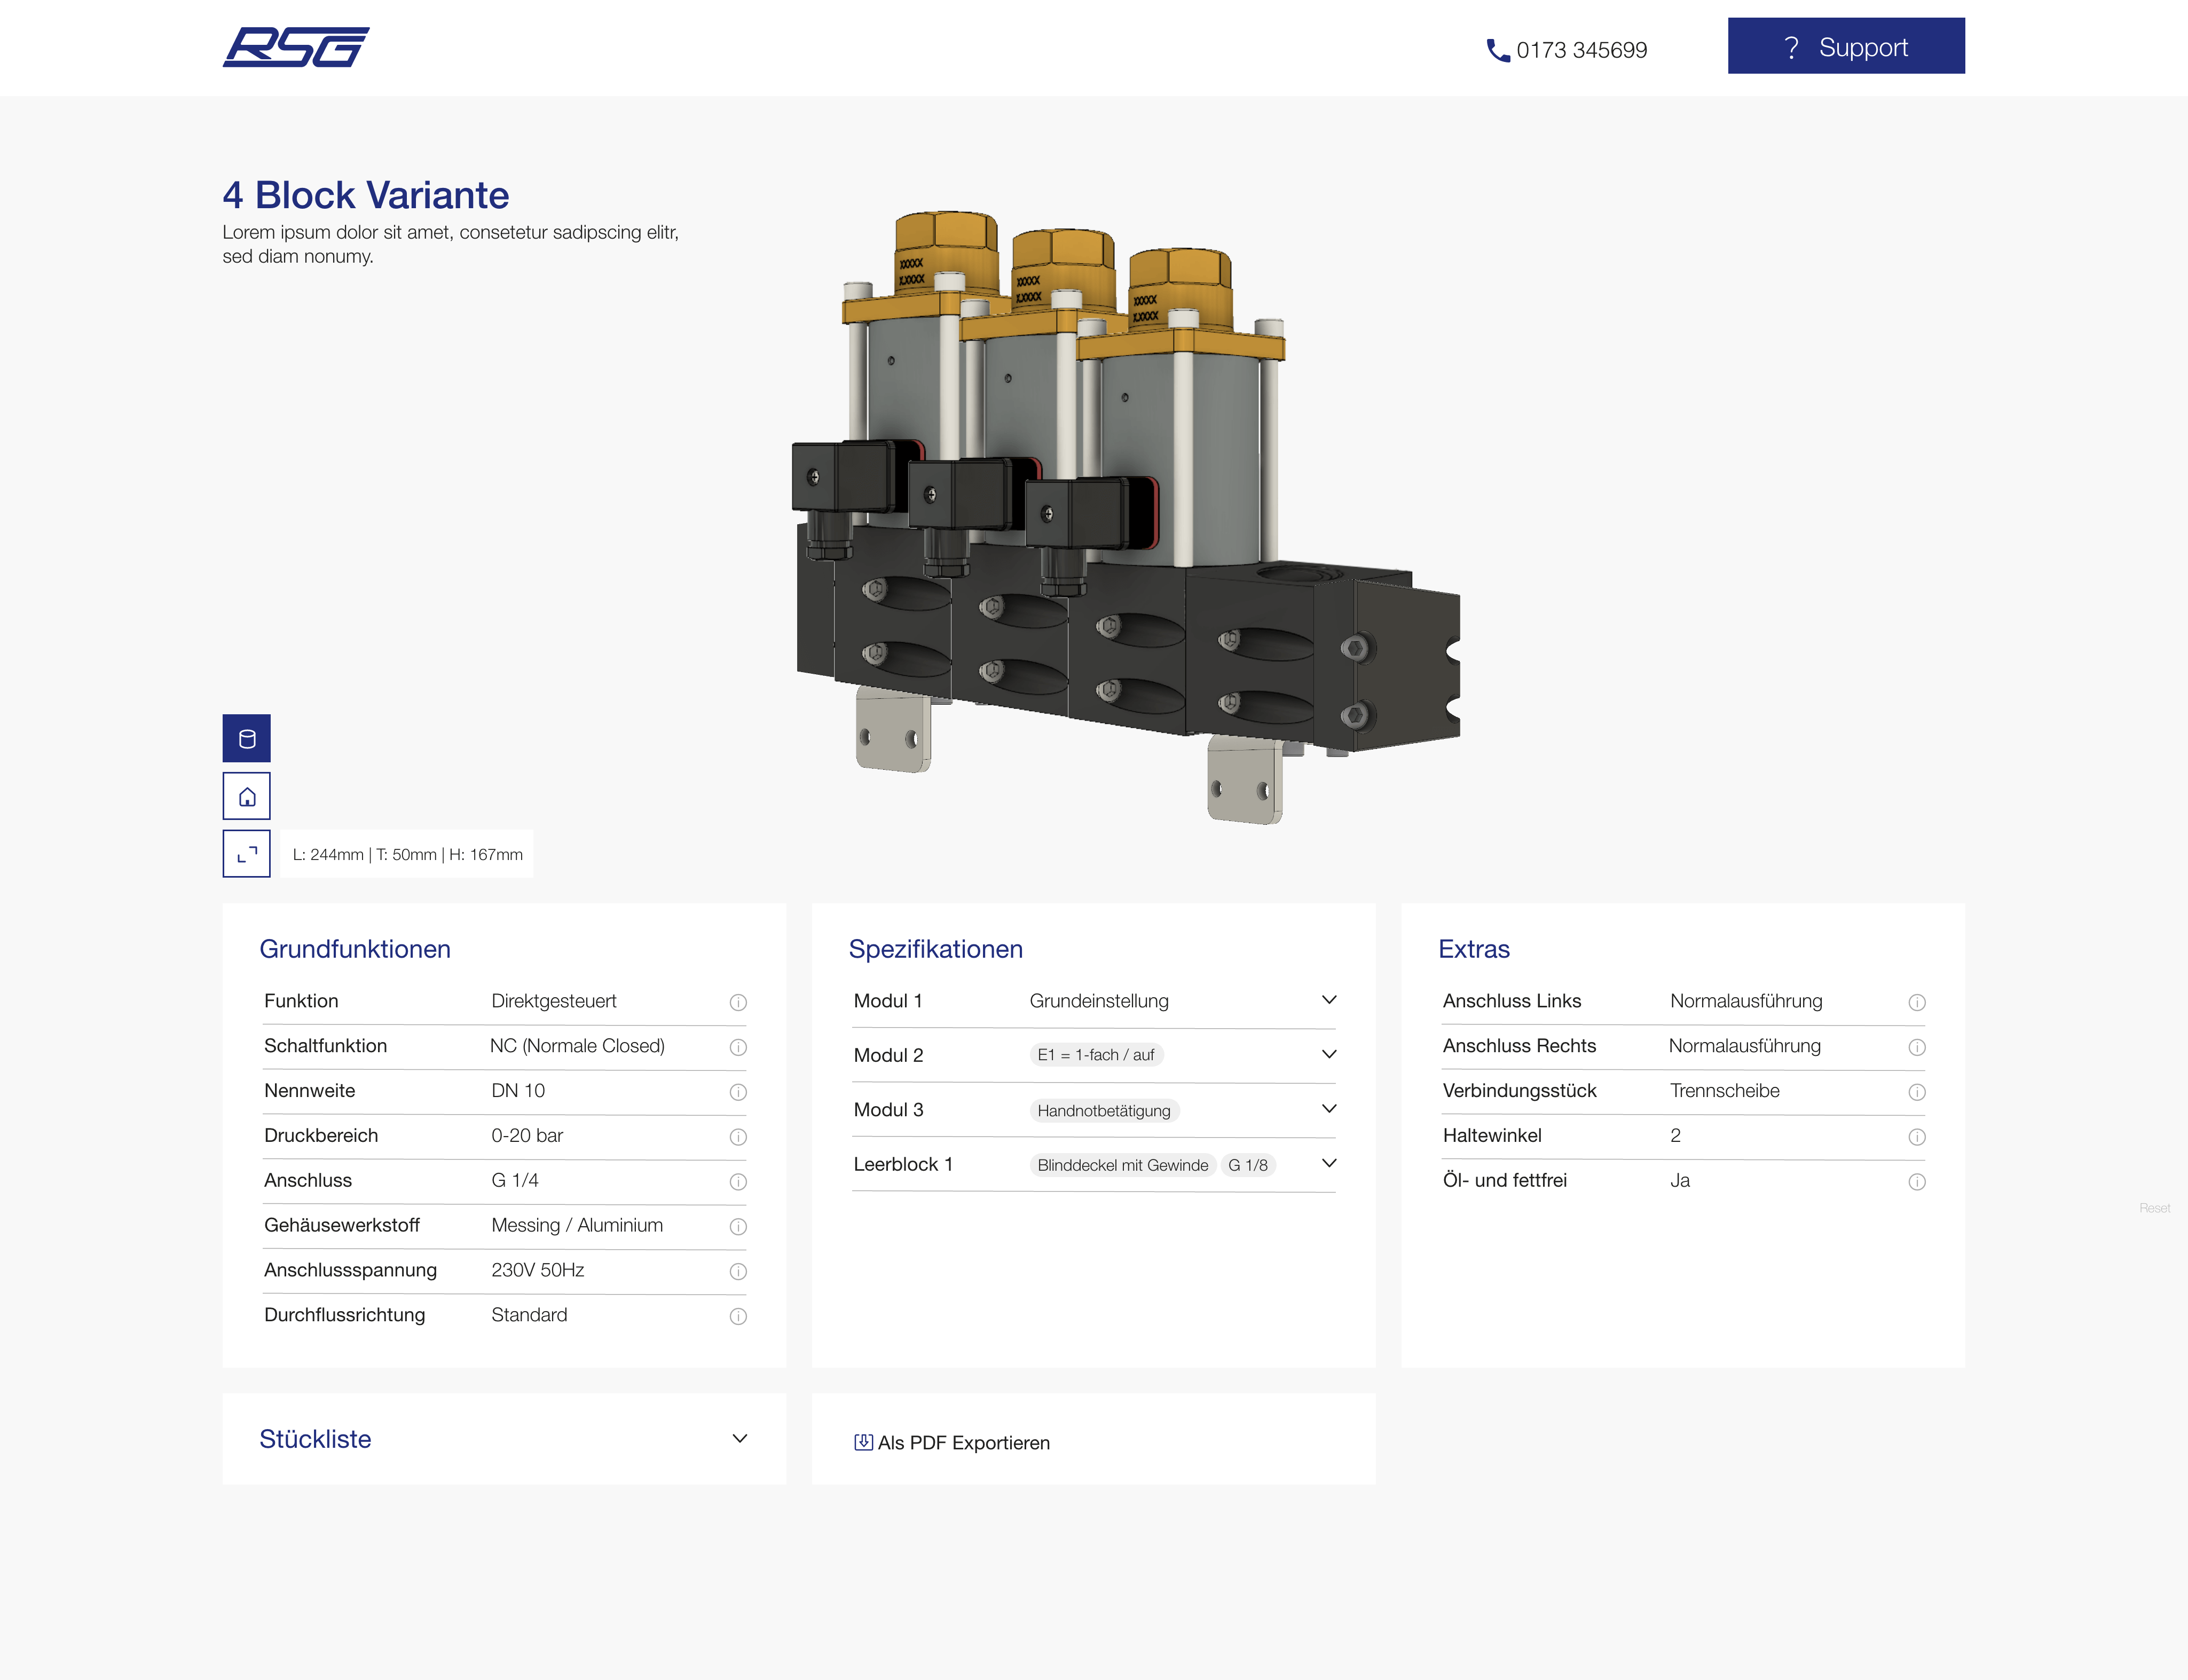Click the info toggle next to Öl- und fettfrei
The width and height of the screenshot is (2188, 1680).
click(x=1918, y=1181)
